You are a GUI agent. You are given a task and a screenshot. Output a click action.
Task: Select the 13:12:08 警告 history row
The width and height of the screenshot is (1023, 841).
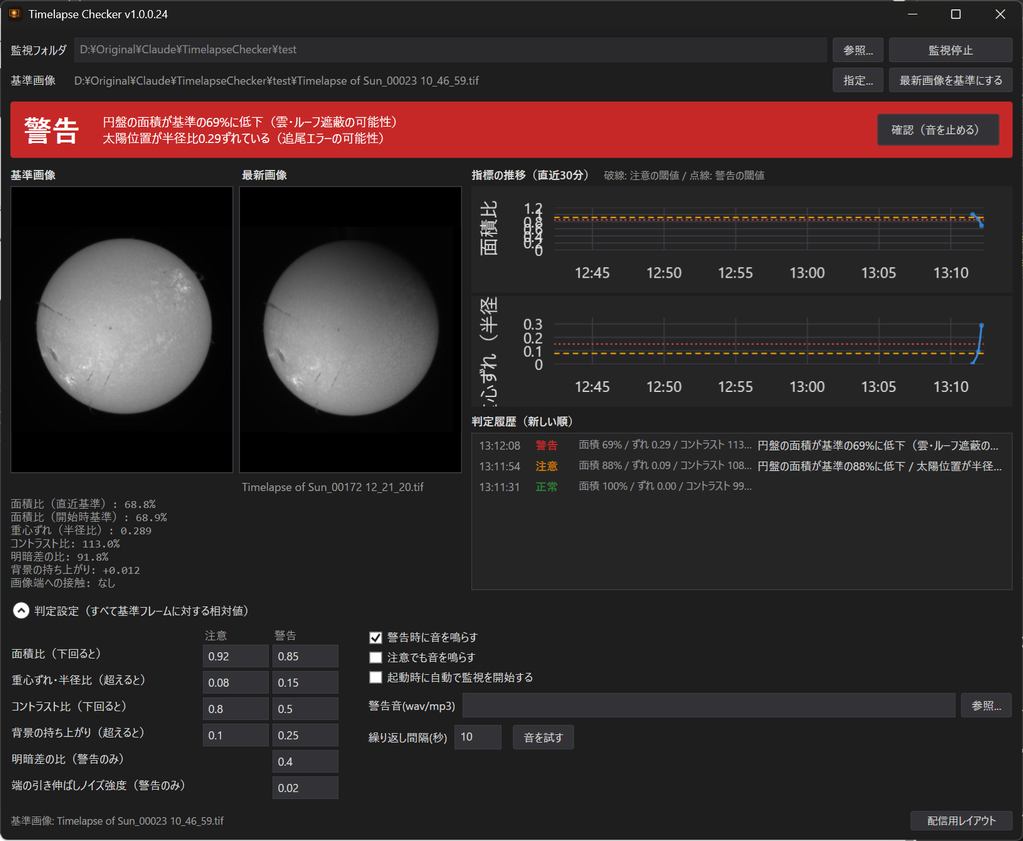pyautogui.click(x=742, y=446)
